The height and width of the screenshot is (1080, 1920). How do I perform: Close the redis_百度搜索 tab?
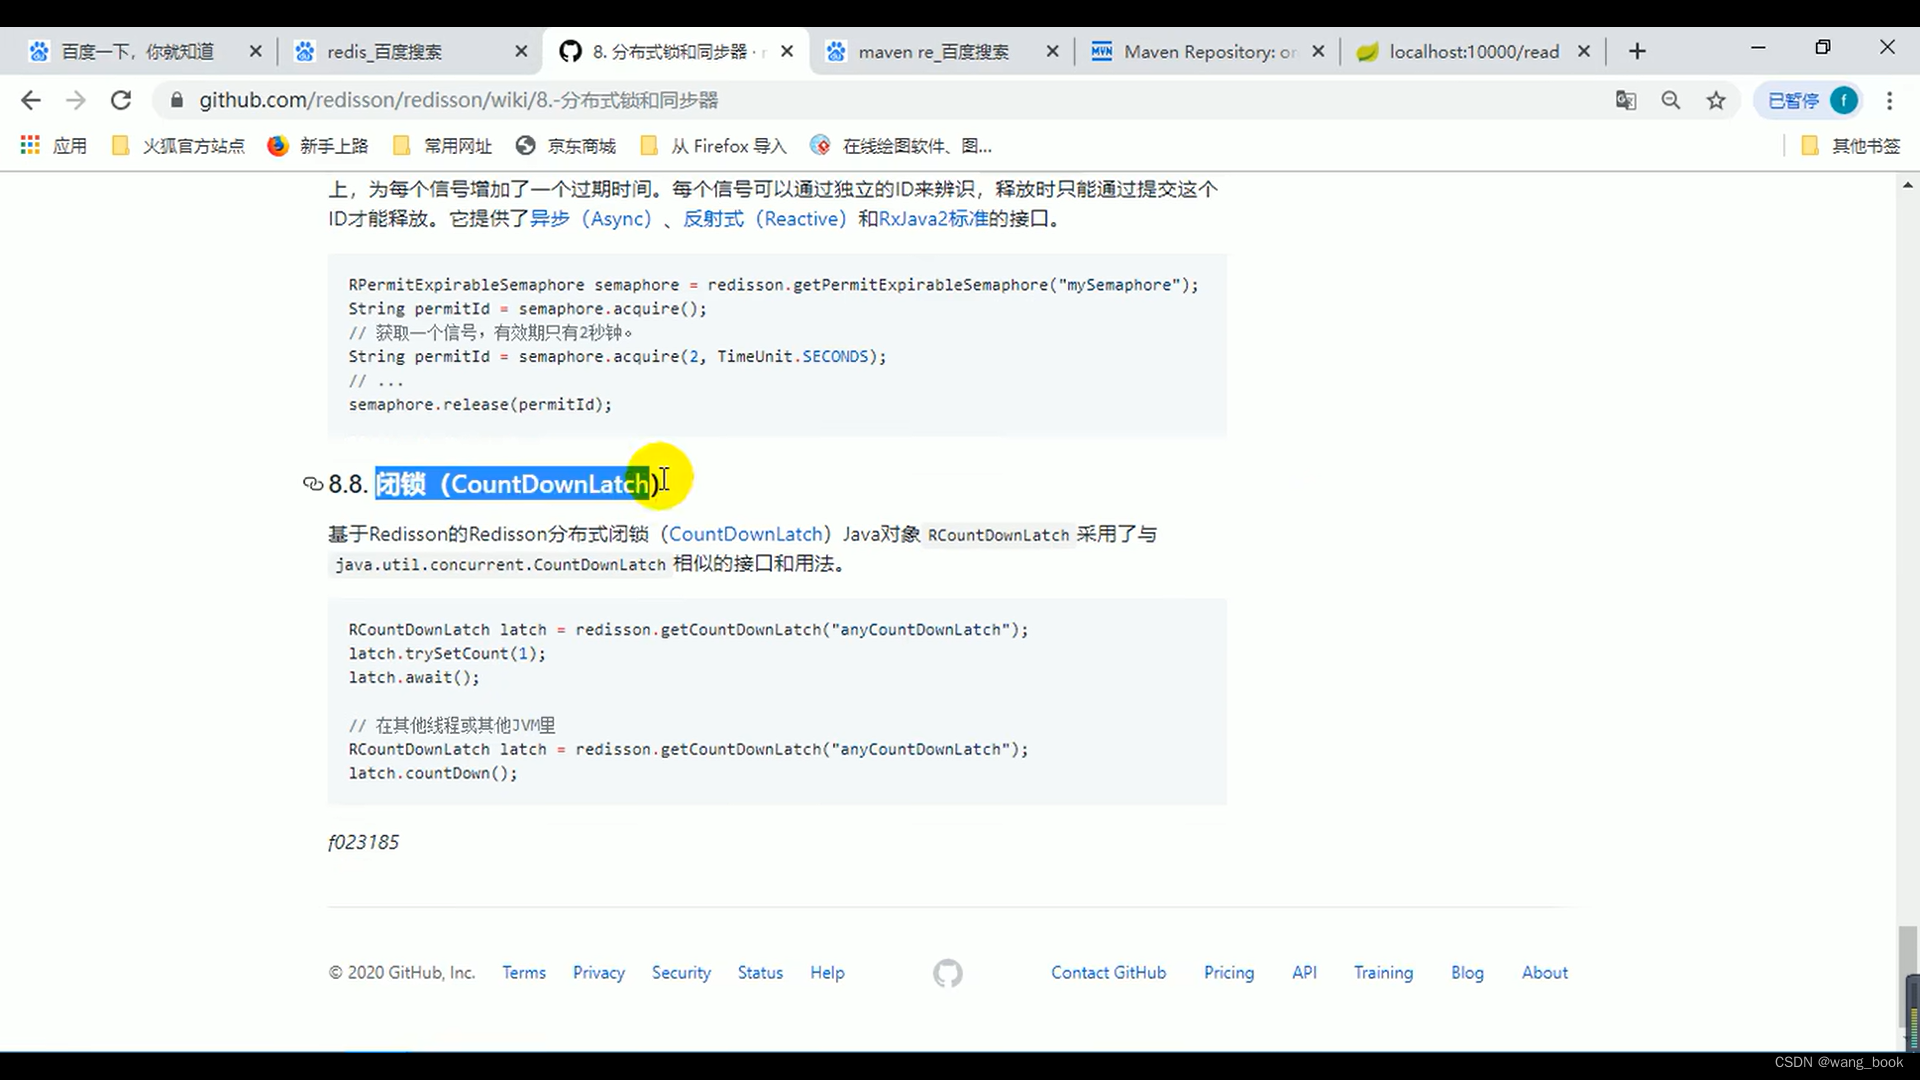point(521,51)
